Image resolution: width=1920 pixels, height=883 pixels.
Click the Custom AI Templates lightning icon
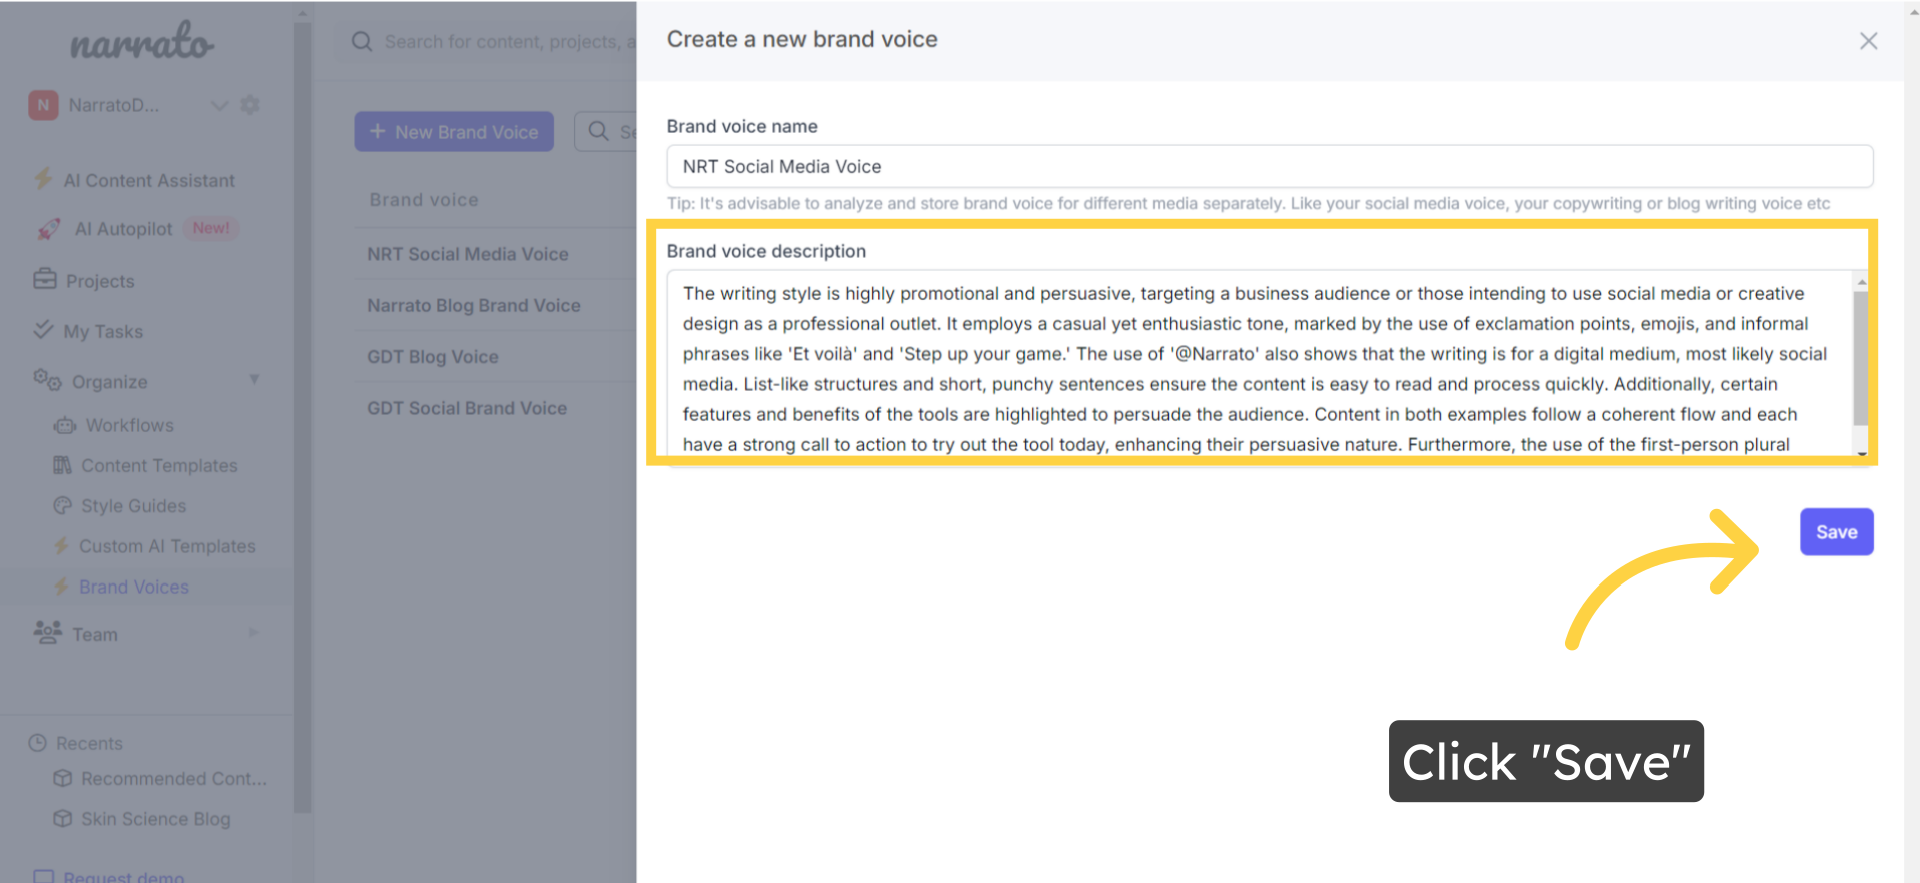[61, 546]
